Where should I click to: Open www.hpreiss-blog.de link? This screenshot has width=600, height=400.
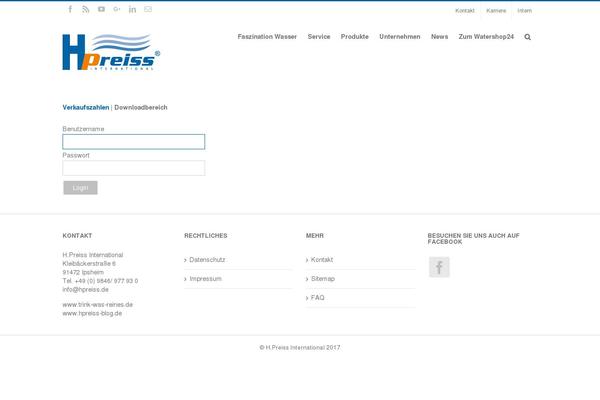click(x=92, y=313)
